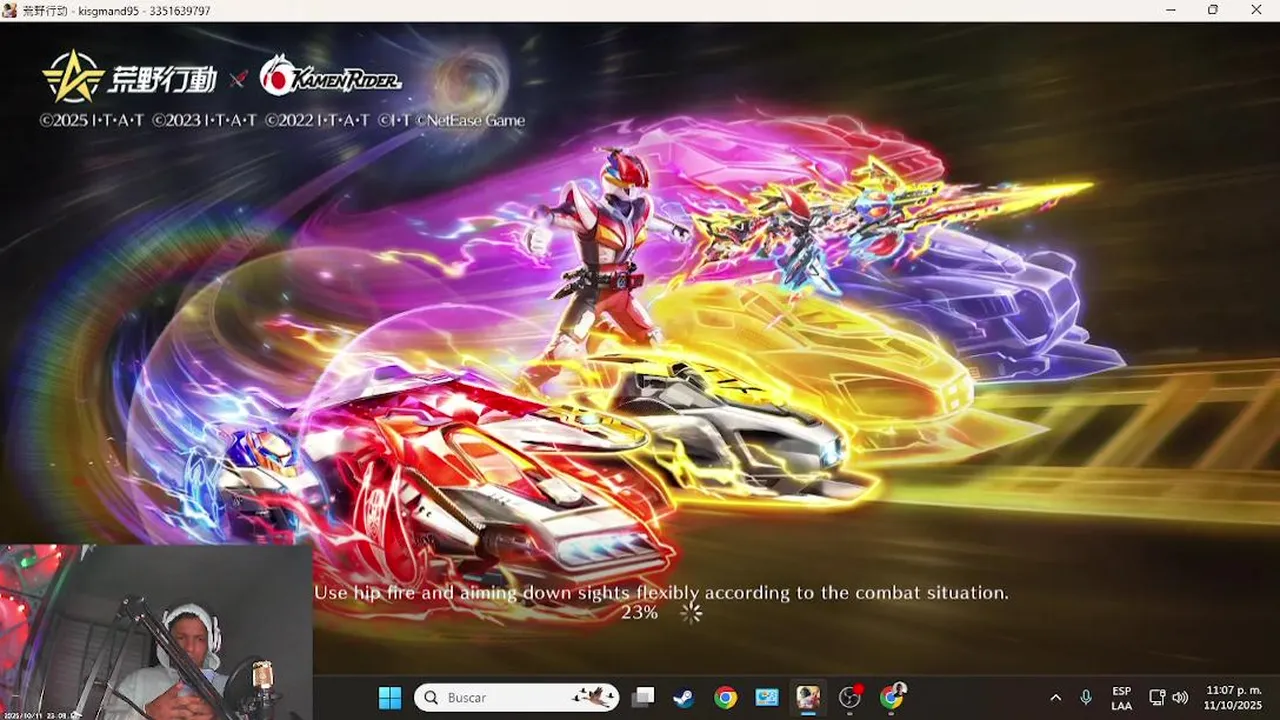Open the blue monitor app on taskbar
Viewport: 1280px width, 720px height.
point(767,697)
